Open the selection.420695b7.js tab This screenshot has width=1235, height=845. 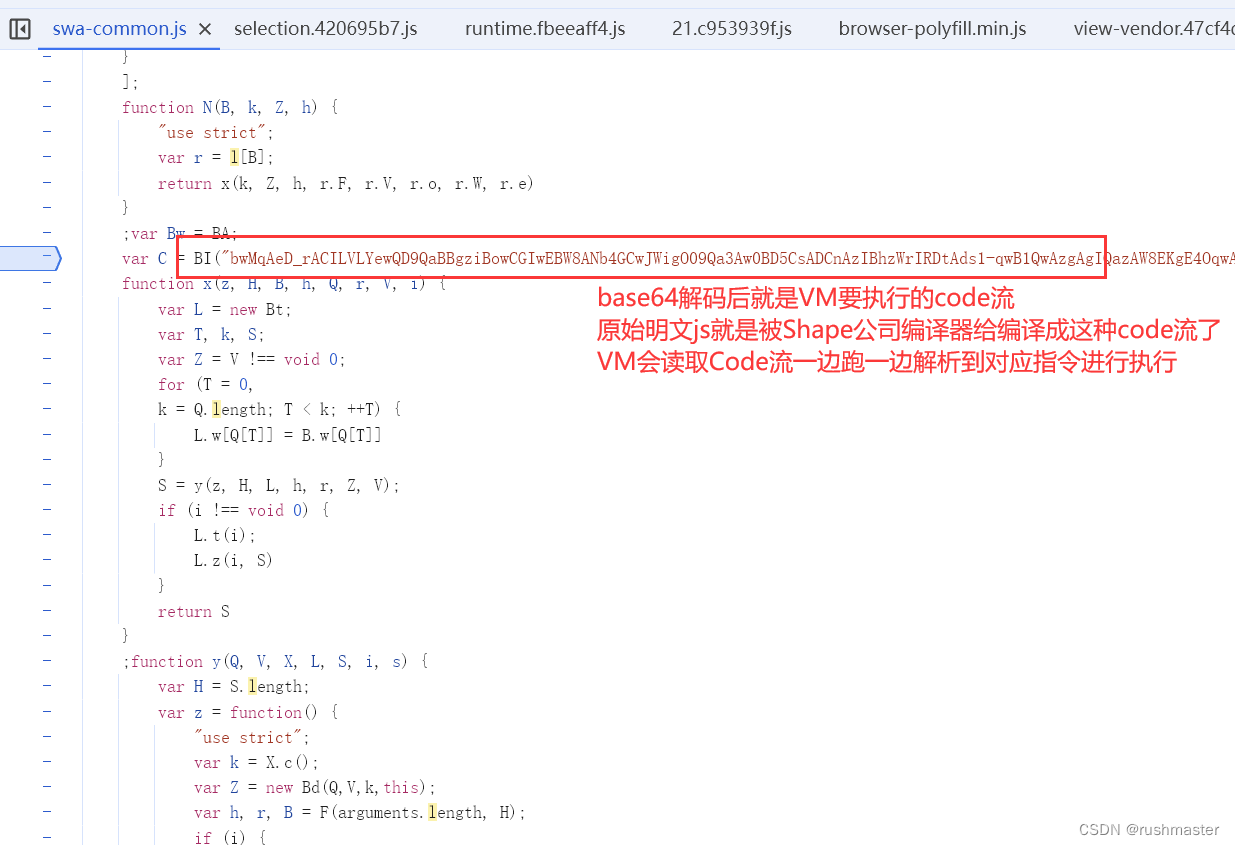(x=326, y=29)
